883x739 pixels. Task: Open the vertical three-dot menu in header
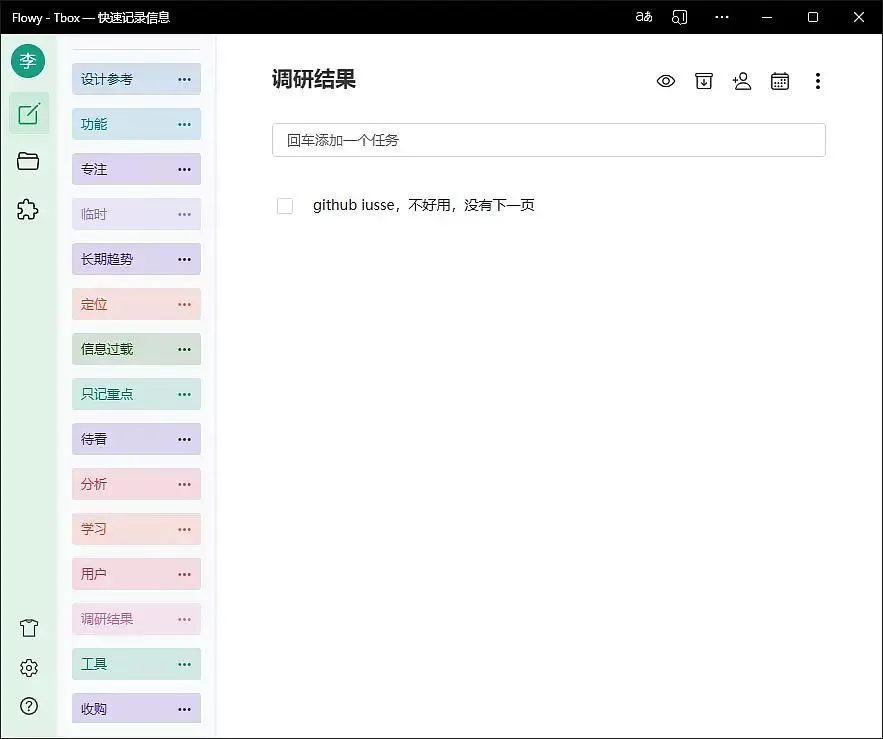click(817, 82)
